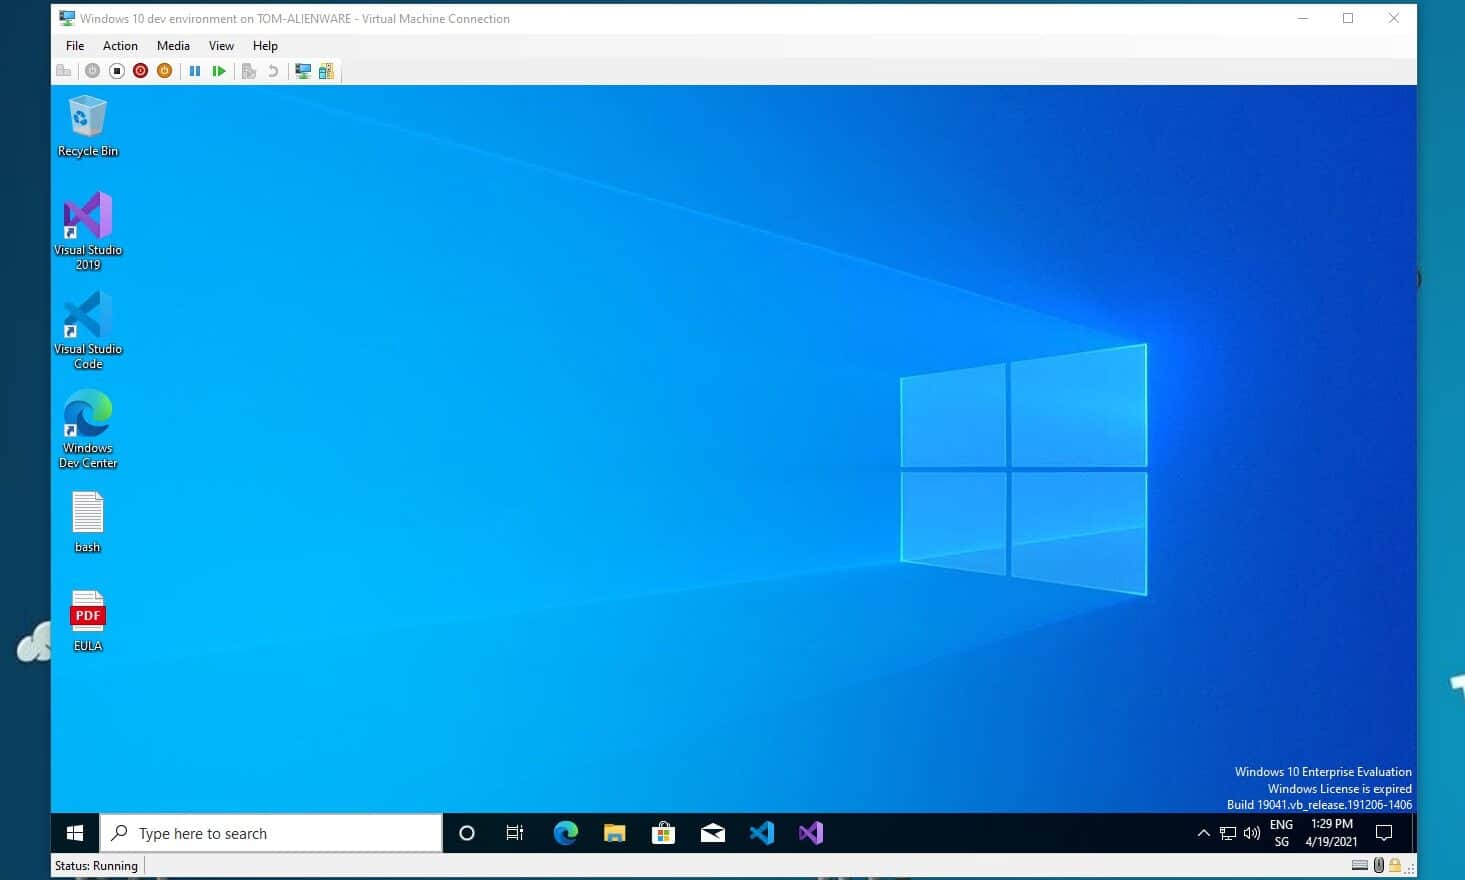Click the keyboard icon in the VM status bar
Screen dimensions: 1465x880
(1359, 866)
